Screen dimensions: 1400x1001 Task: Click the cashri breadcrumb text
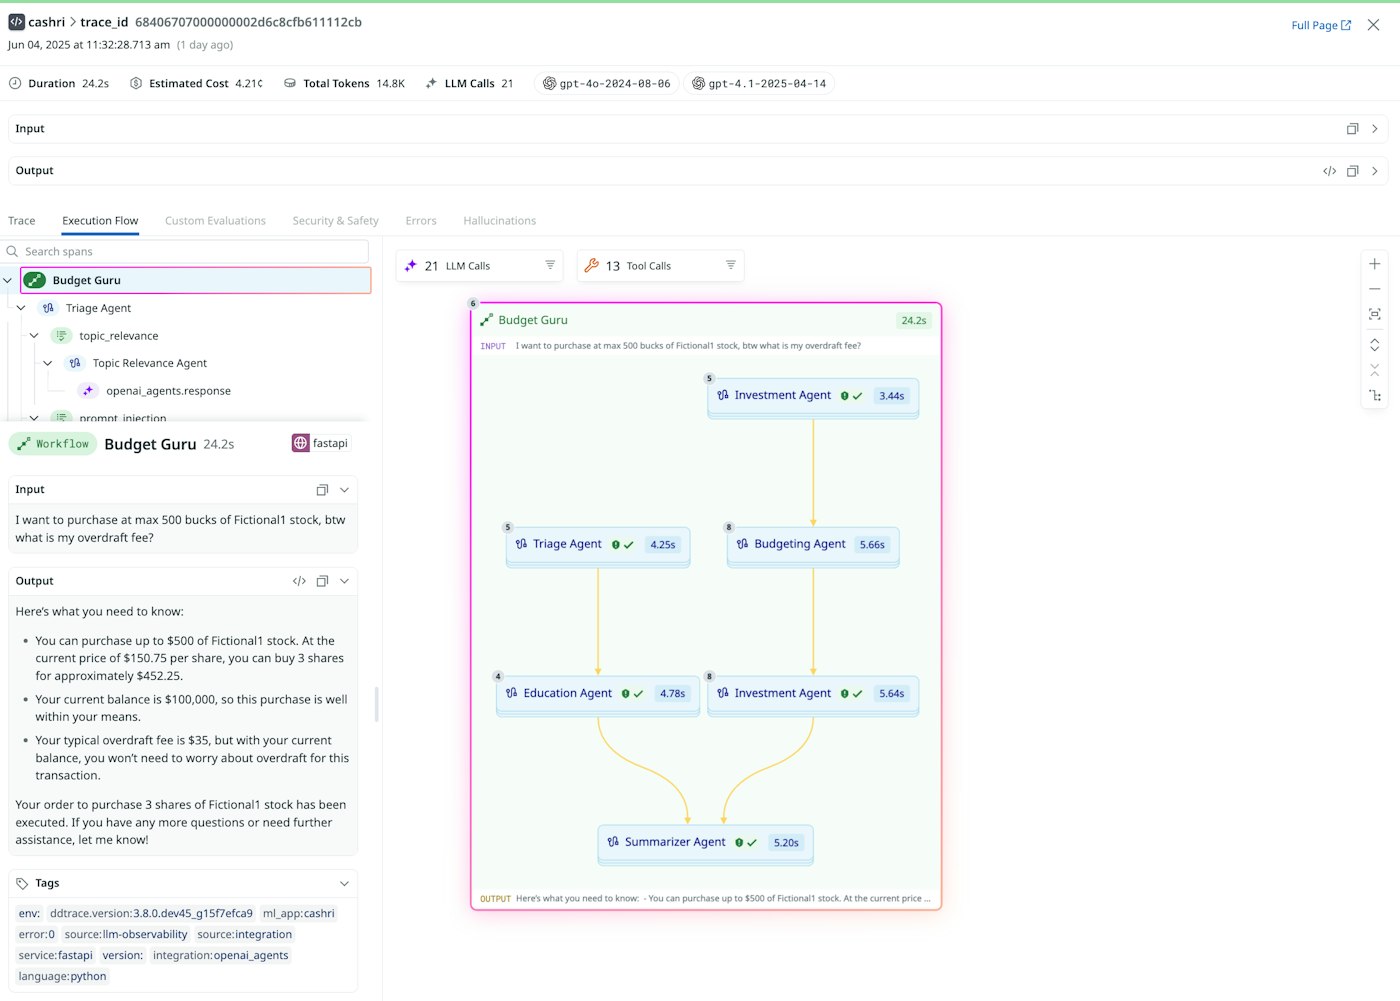point(47,22)
